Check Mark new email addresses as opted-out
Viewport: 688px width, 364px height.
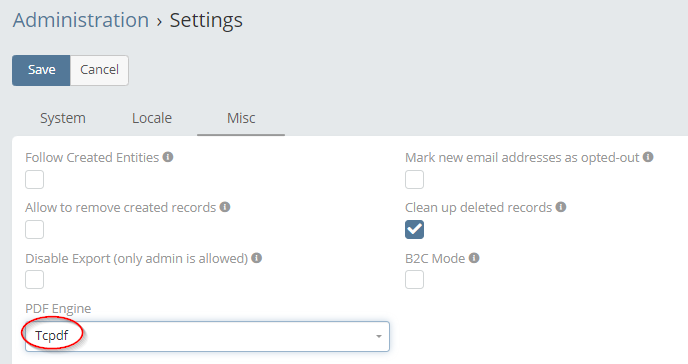(414, 179)
